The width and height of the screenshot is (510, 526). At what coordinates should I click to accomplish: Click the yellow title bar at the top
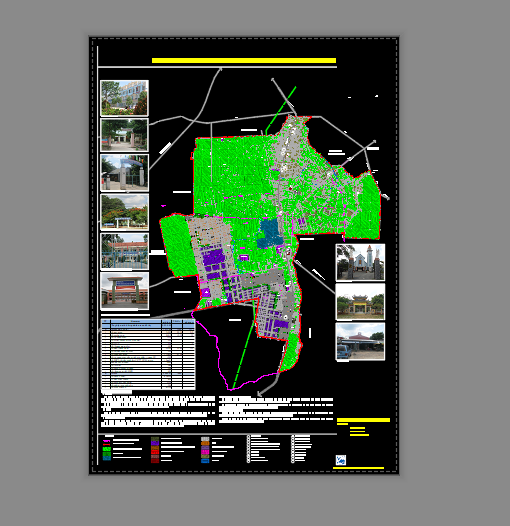point(244,60)
